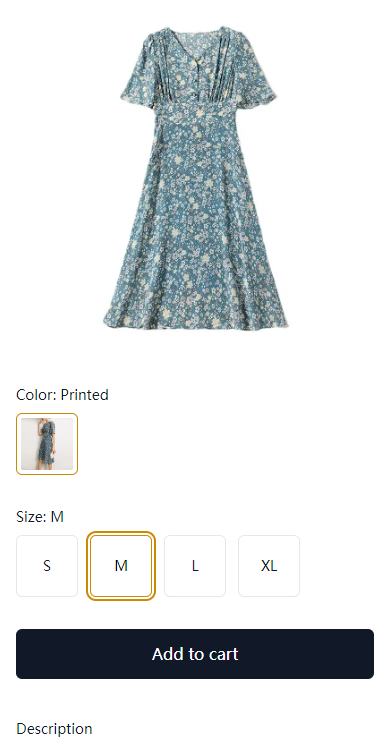Image resolution: width=389 pixels, height=755 pixels.
Task: Click the 'Size: M' label text
Action: [x=39, y=517]
